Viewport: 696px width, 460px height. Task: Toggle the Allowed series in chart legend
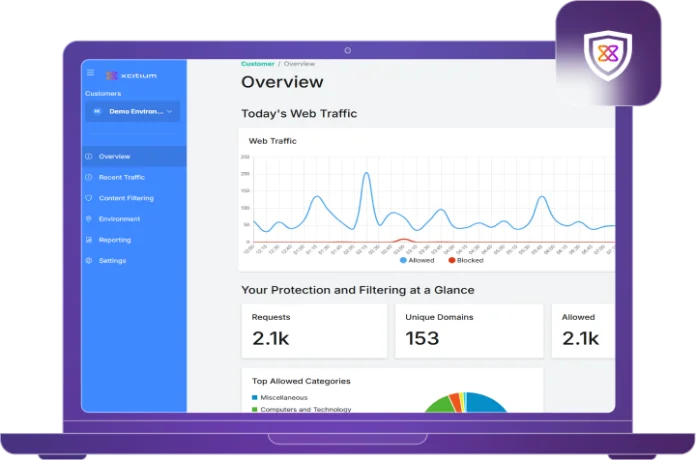pyautogui.click(x=418, y=260)
